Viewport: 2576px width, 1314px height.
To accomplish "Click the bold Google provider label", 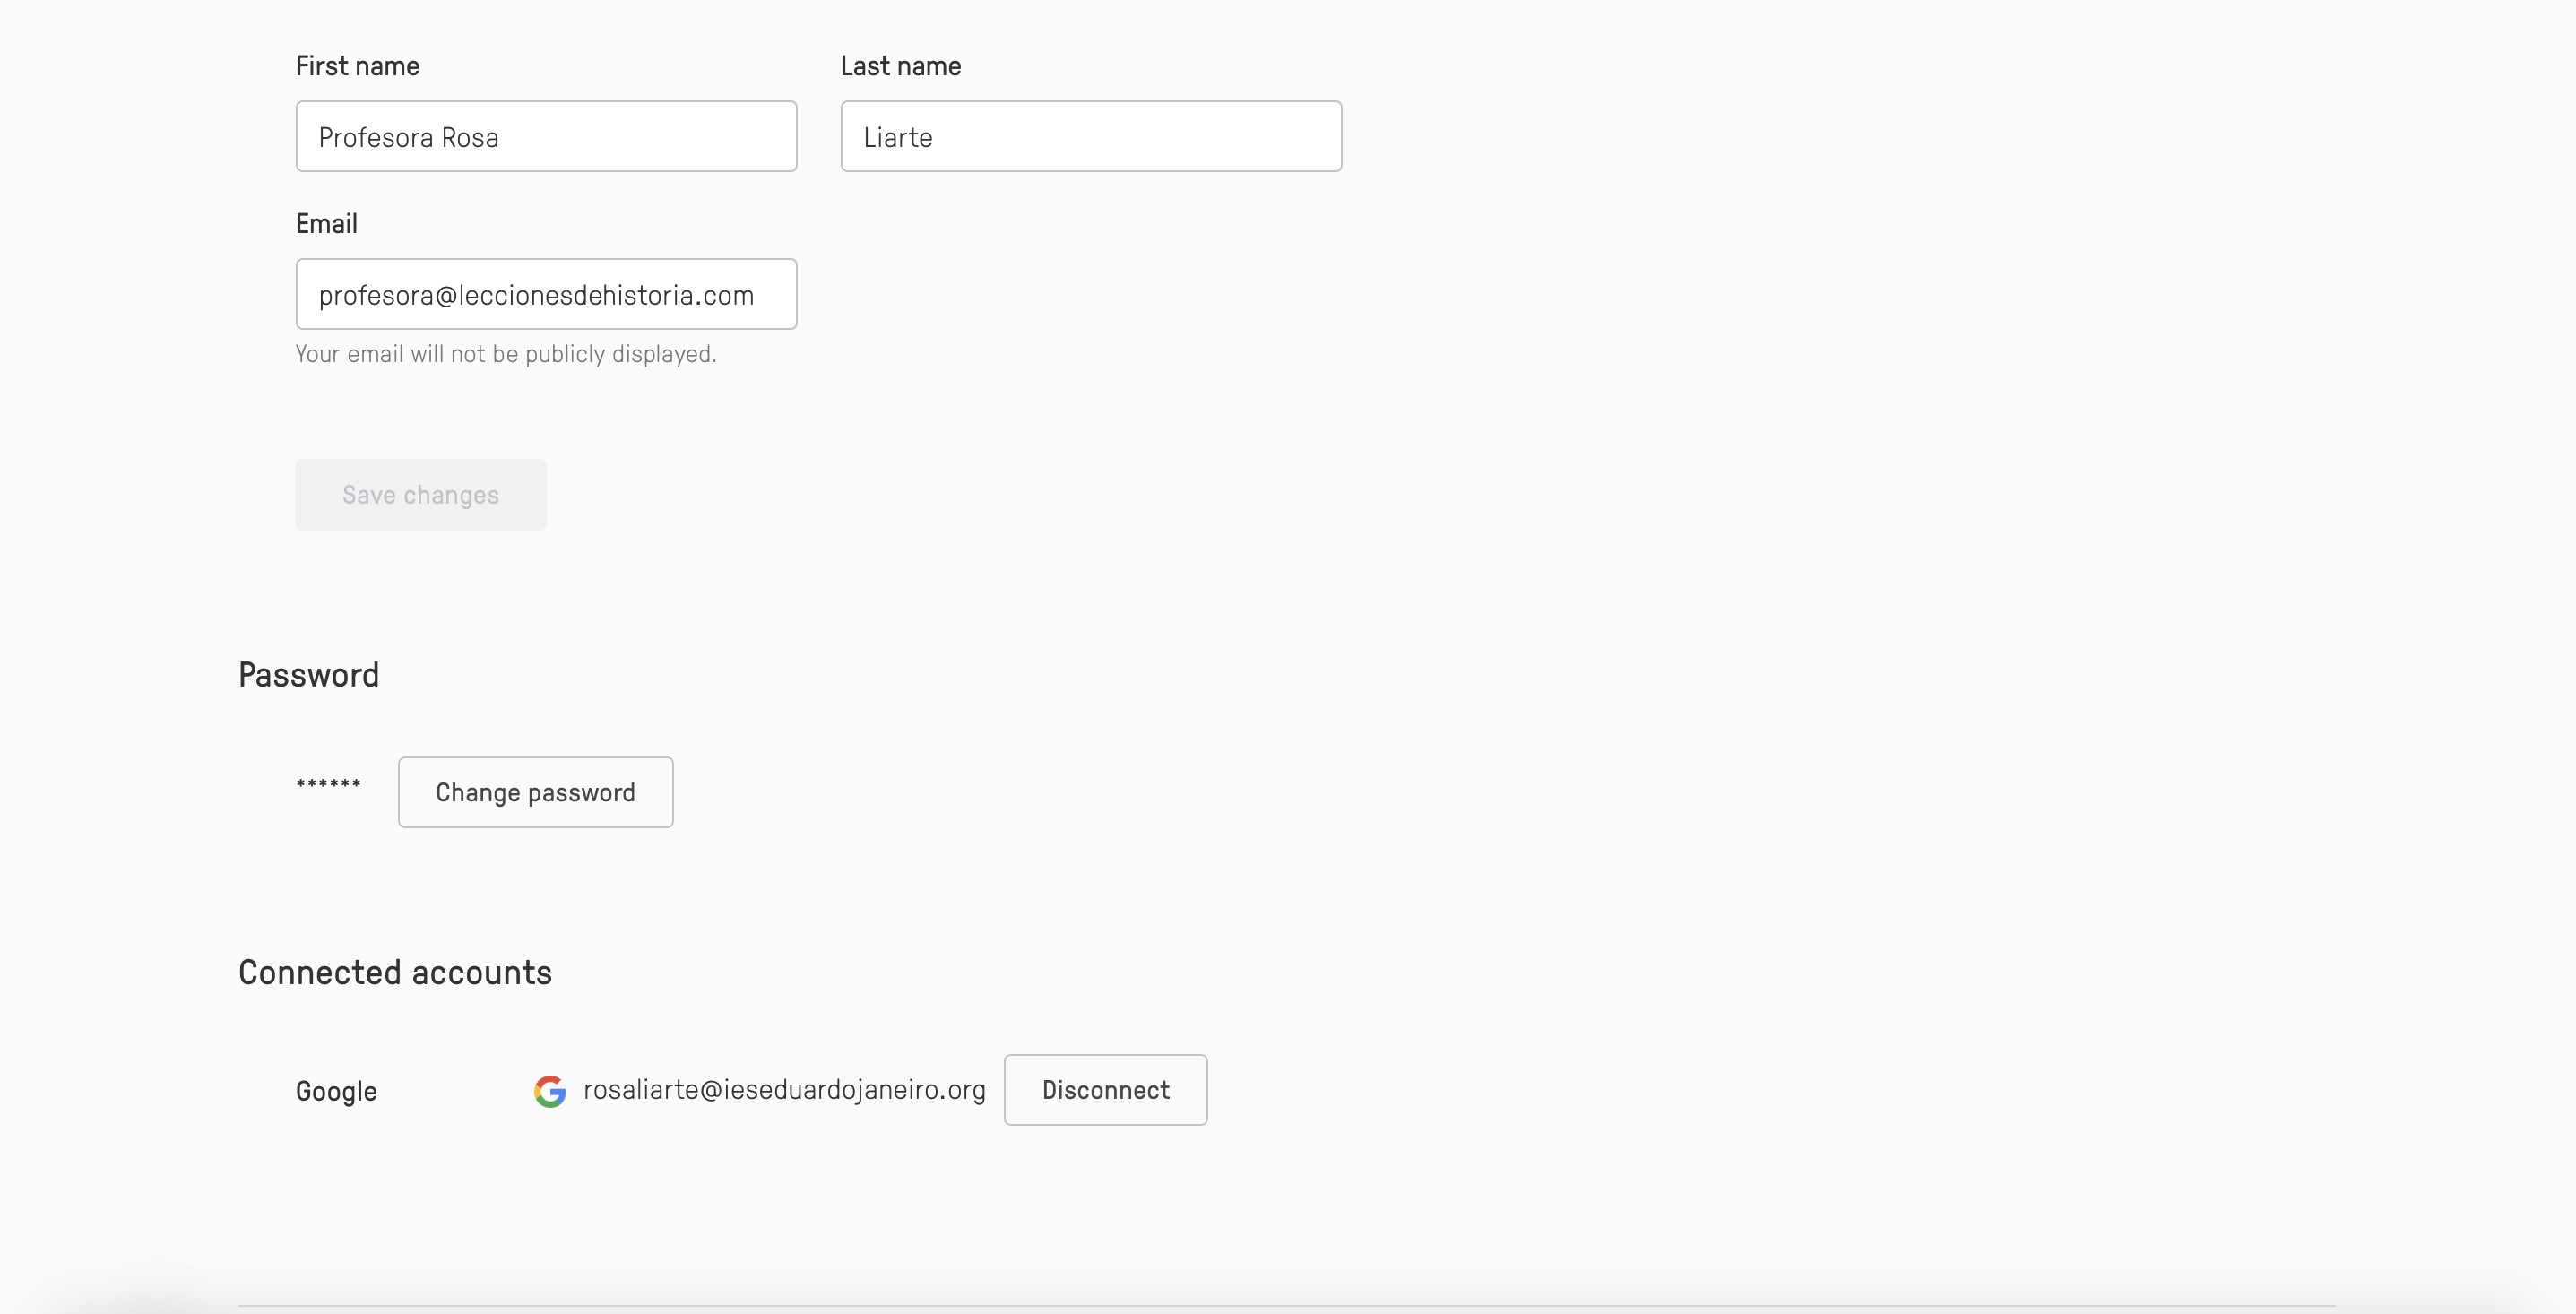I will (336, 1091).
